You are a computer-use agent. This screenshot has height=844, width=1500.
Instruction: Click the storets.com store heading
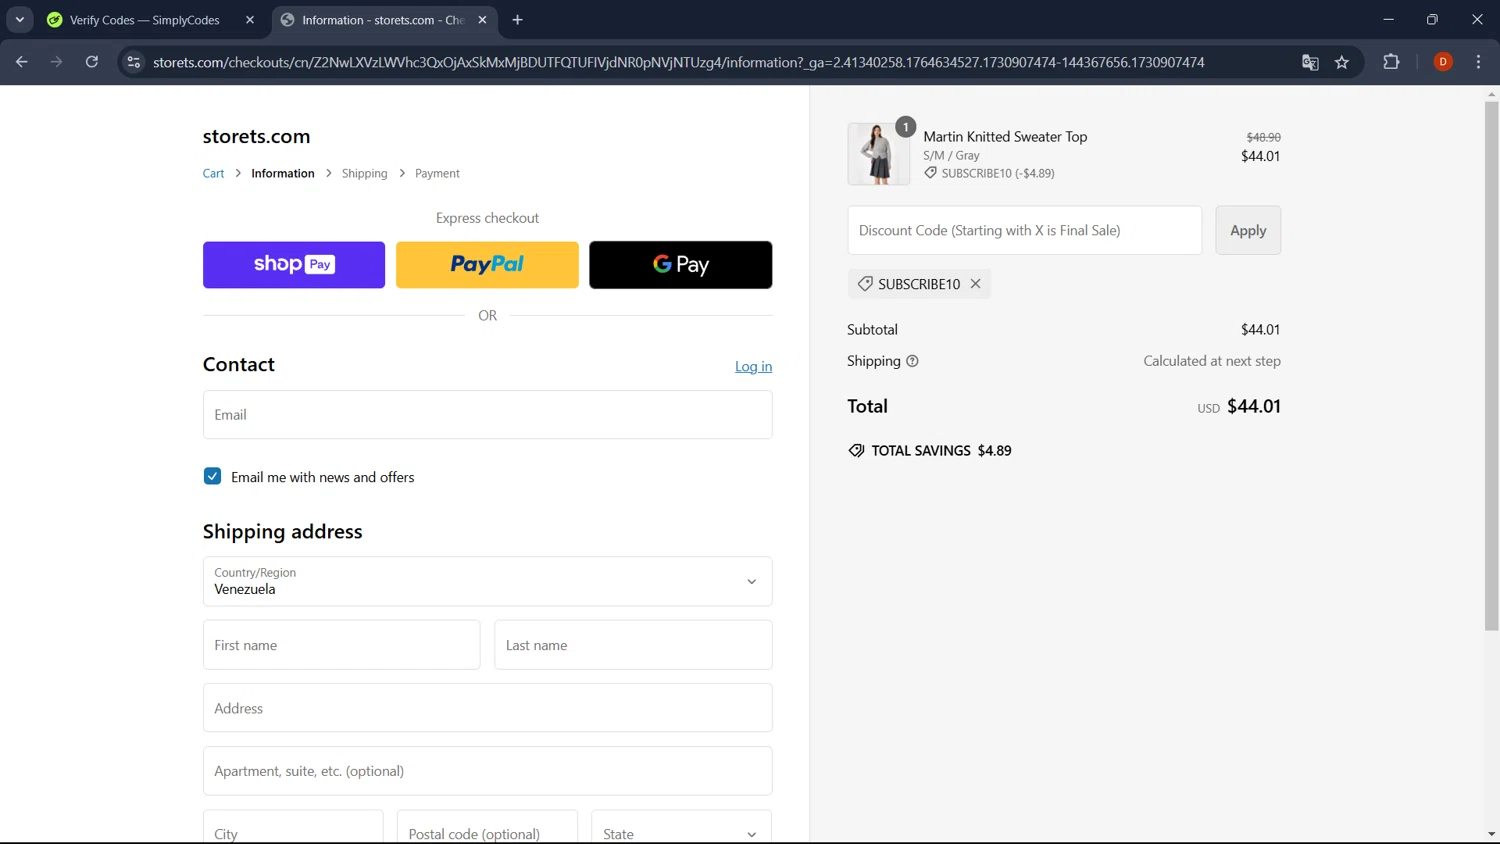click(x=256, y=136)
